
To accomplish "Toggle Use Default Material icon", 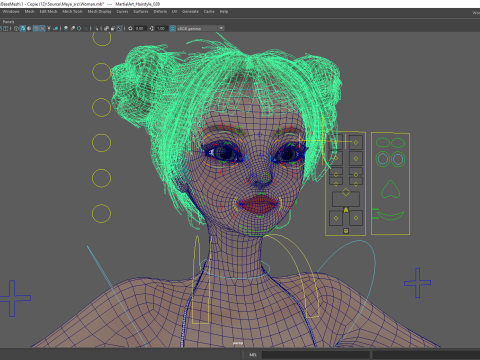I will (x=29, y=29).
